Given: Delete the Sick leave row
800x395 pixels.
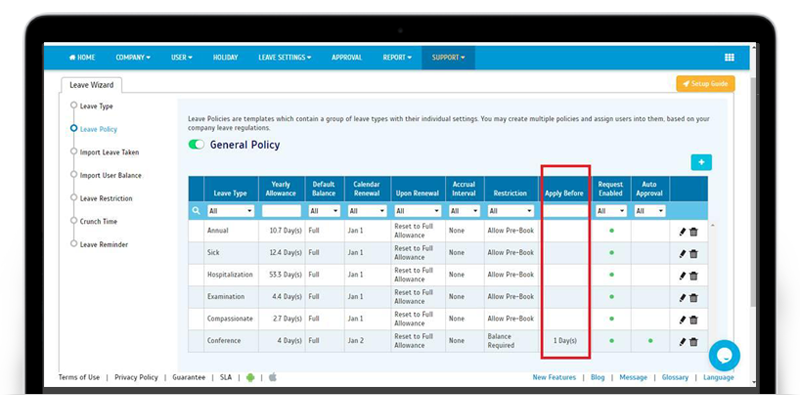Looking at the screenshot, I should 693,254.
